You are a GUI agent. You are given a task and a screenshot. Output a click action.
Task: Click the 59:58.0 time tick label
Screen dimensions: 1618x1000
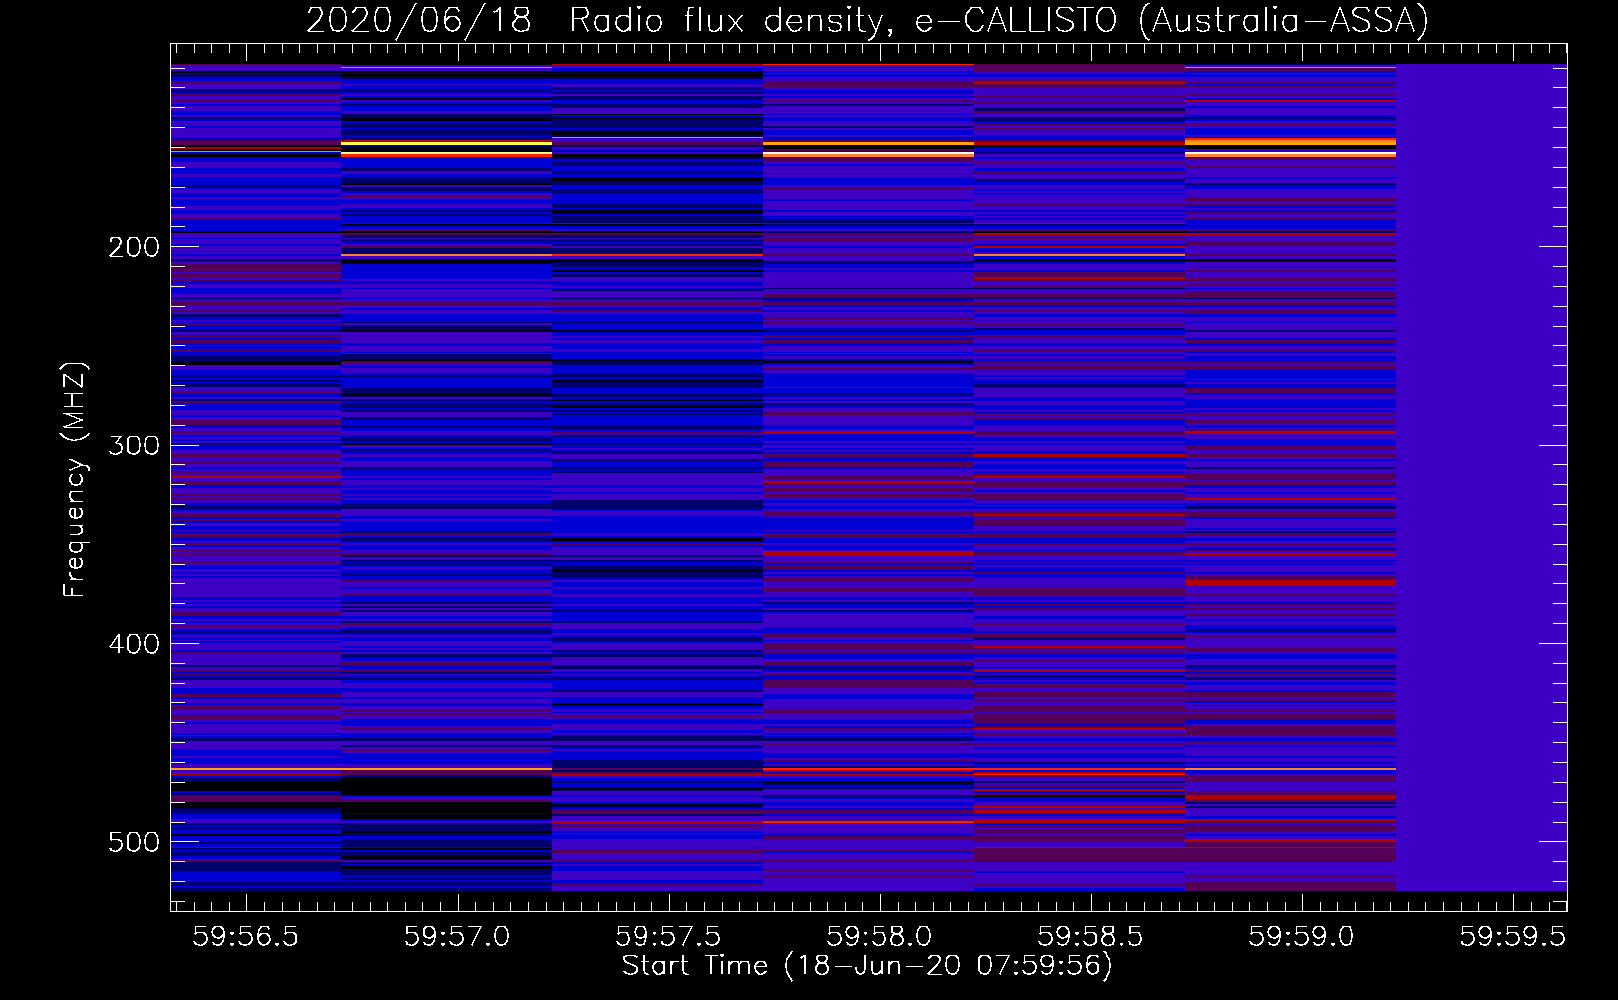pyautogui.click(x=879, y=936)
